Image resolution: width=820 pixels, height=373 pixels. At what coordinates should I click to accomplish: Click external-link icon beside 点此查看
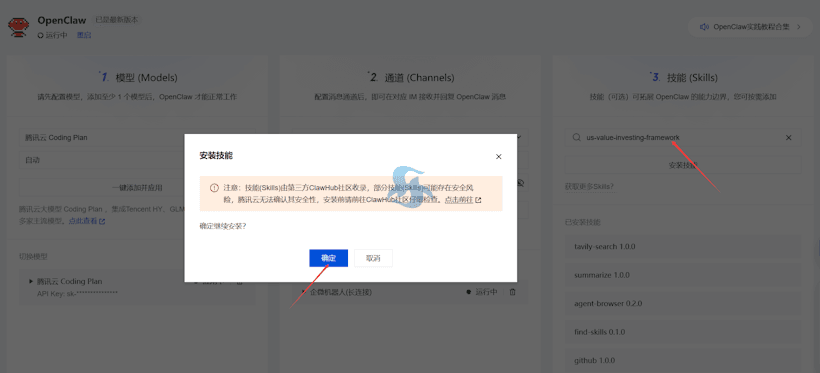[102, 221]
